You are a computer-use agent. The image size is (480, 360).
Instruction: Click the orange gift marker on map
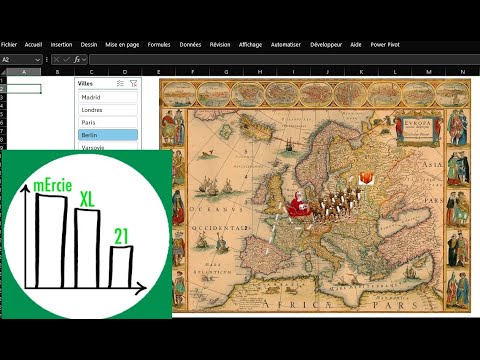click(366, 178)
